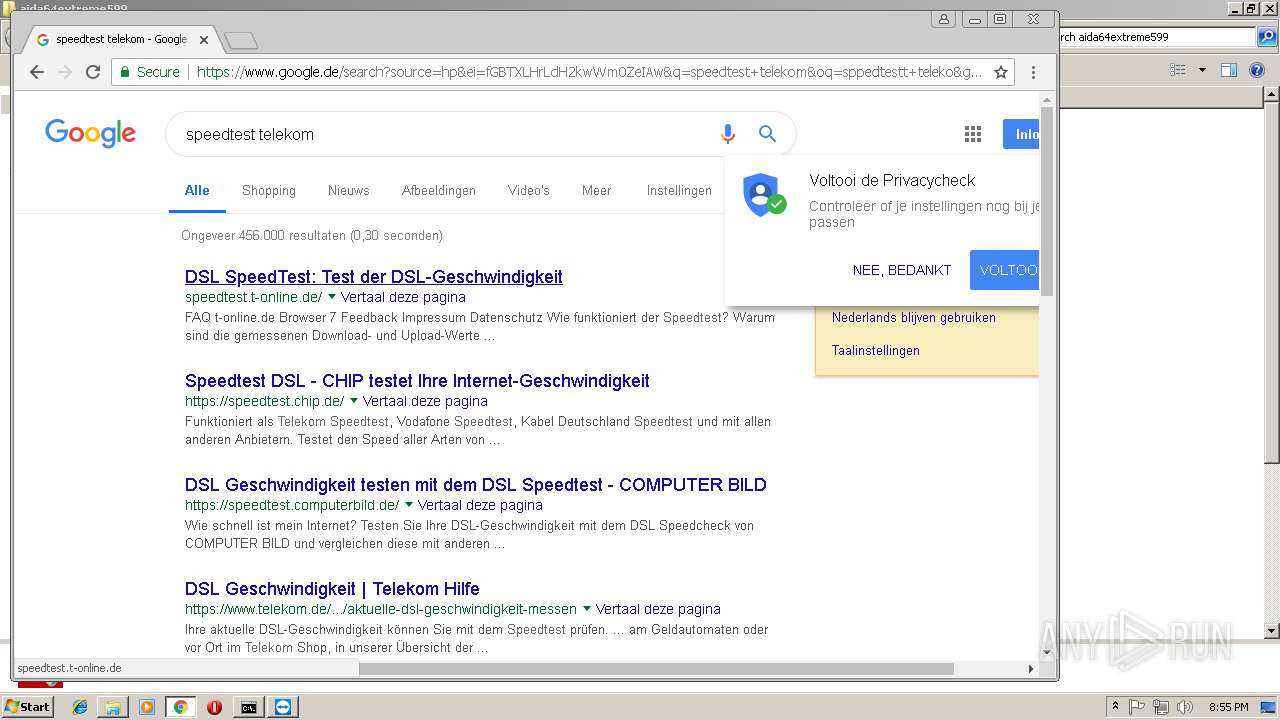Select the 'speedtest telekom' browser tab
Image resolution: width=1280 pixels, height=720 pixels.
pyautogui.click(x=120, y=40)
